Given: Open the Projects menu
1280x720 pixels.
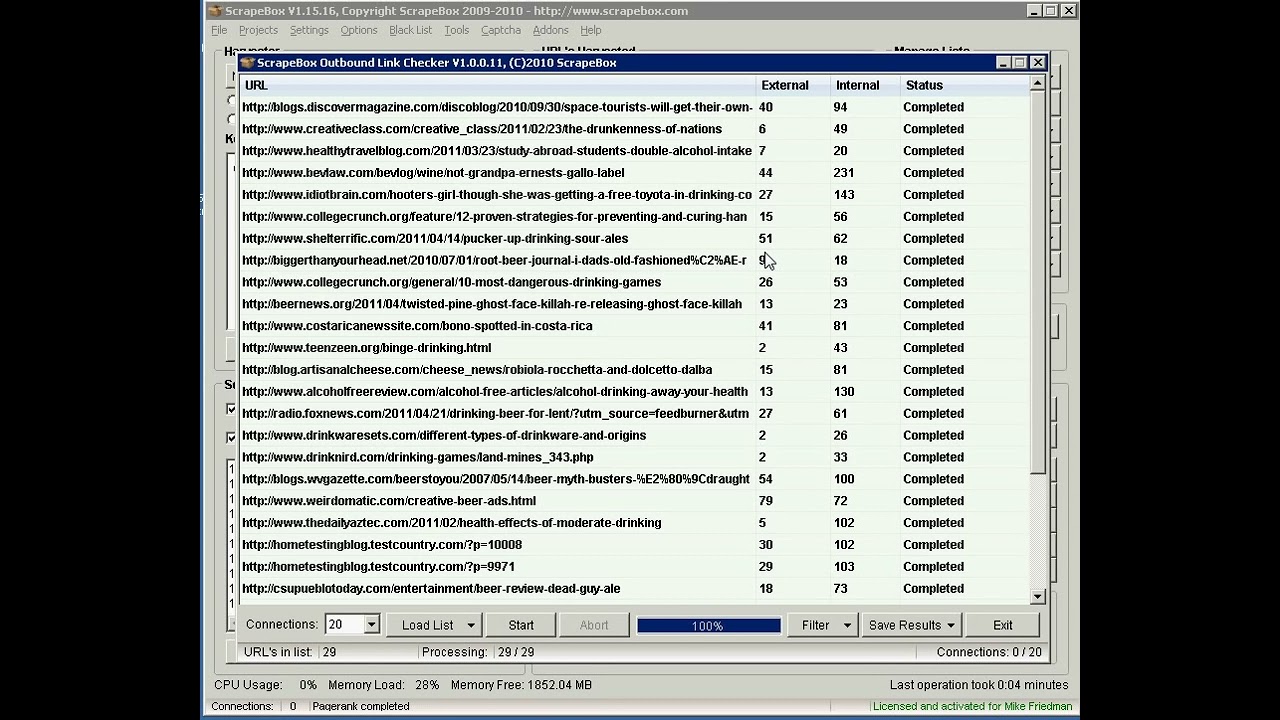Looking at the screenshot, I should [x=258, y=30].
